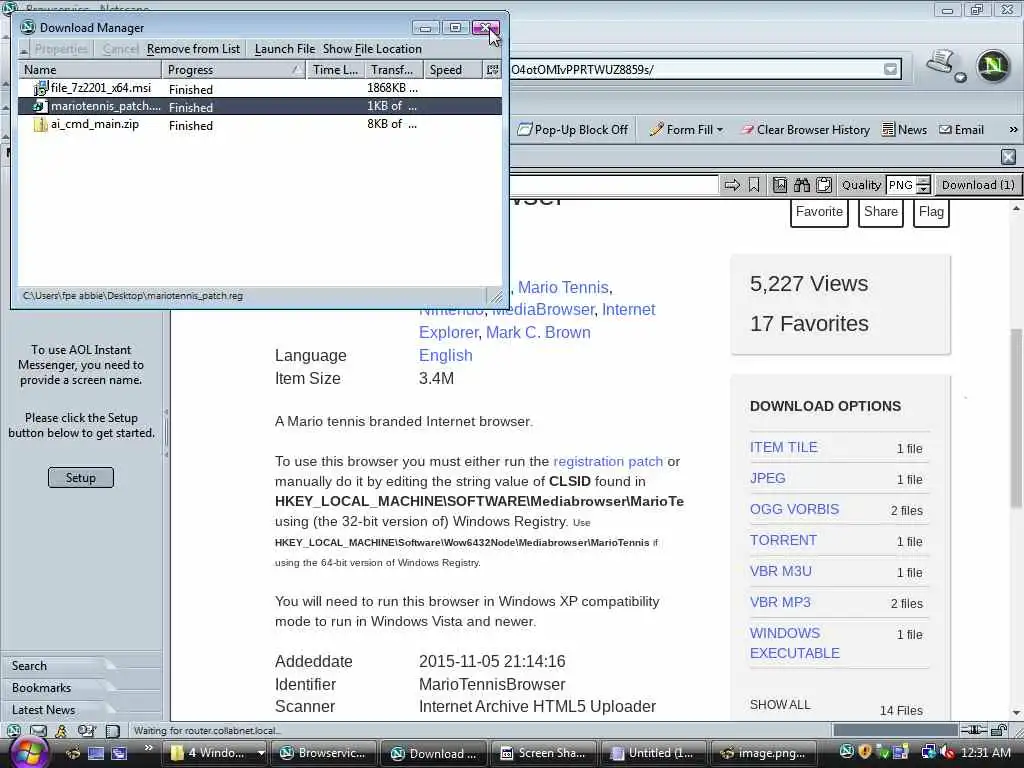Sort downloads by Name column header
The image size is (1024, 768).
(90, 70)
